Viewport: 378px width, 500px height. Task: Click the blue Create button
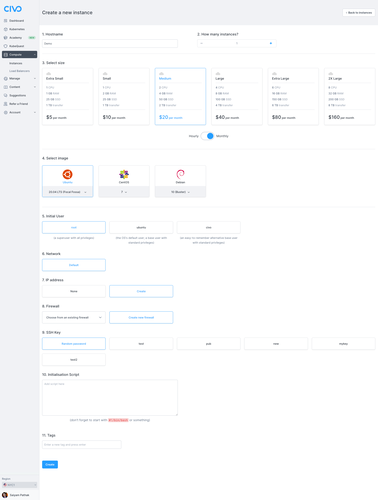click(50, 464)
